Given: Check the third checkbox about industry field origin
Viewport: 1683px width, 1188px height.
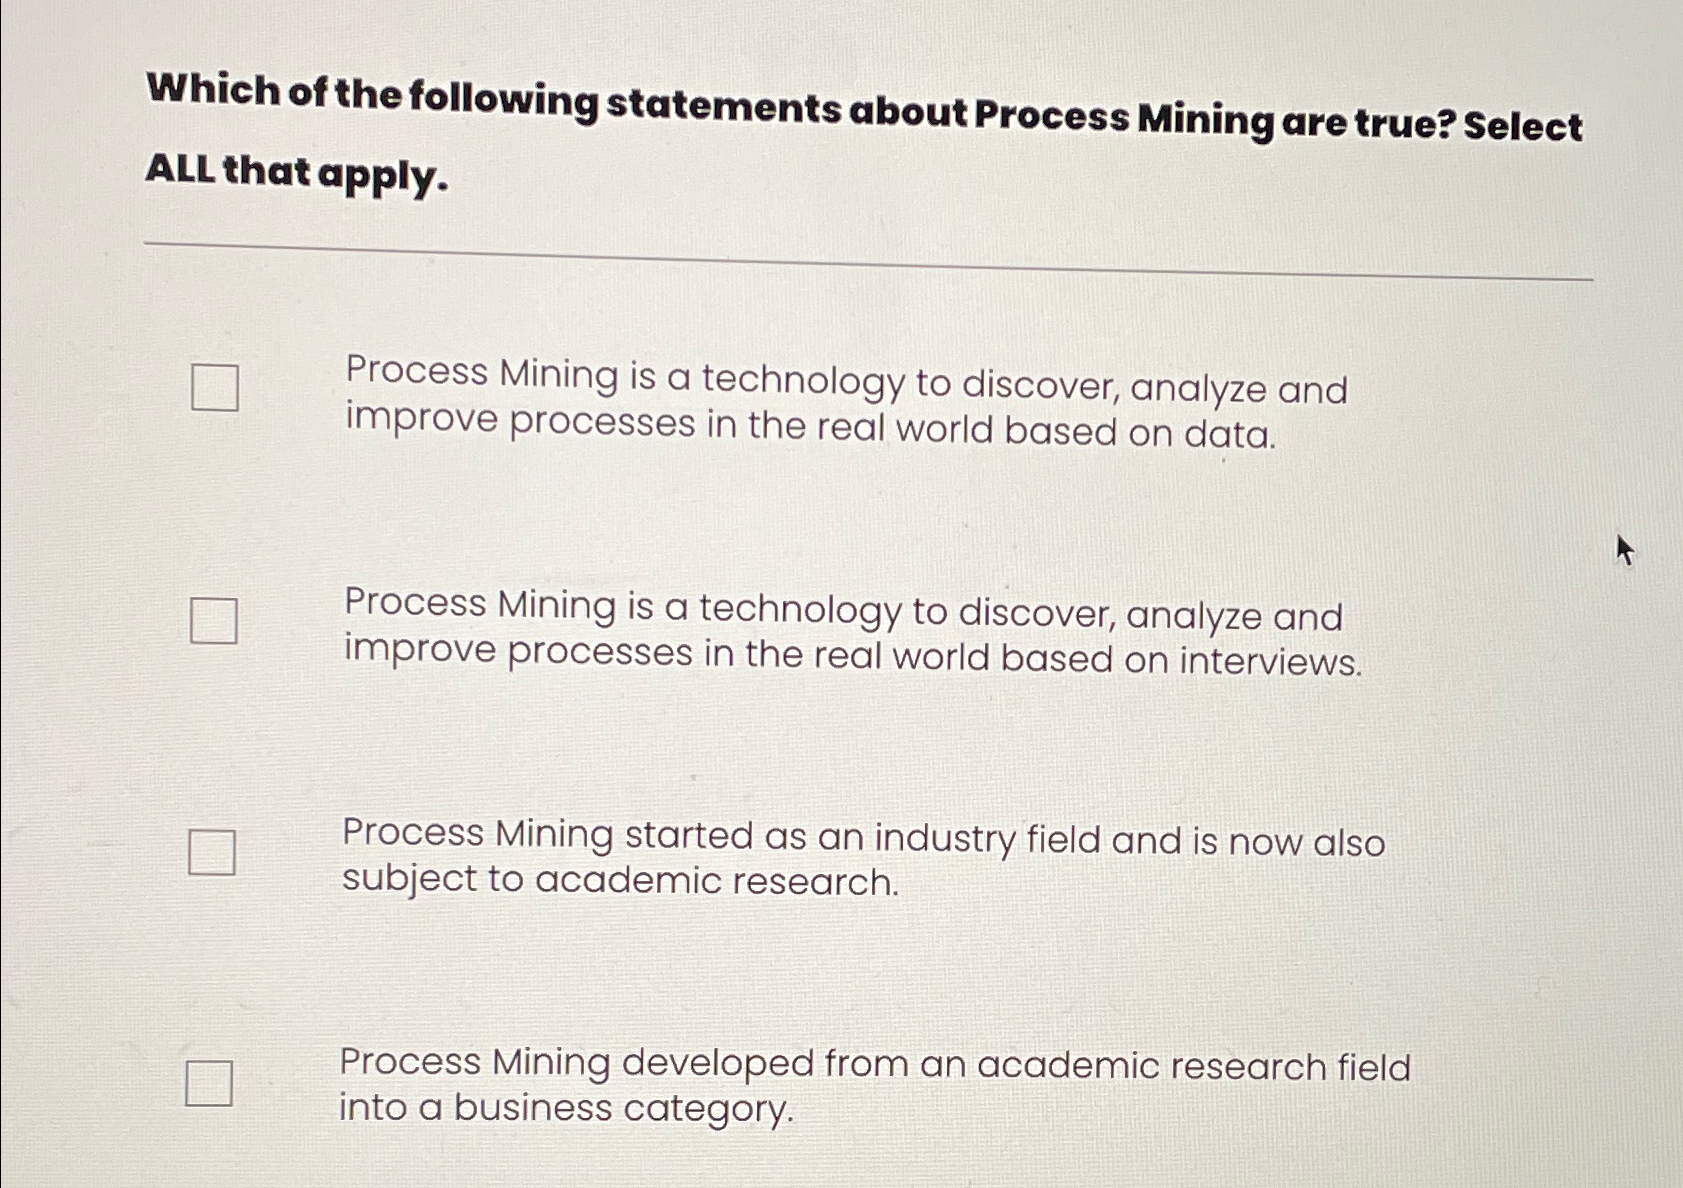Looking at the screenshot, I should 213,854.
